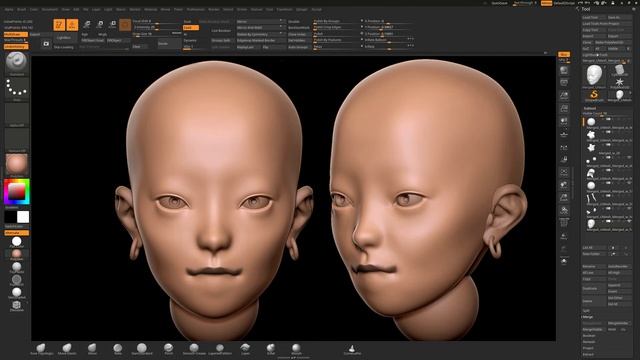Image resolution: width=640 pixels, height=360 pixels.
Task: Toggle the orange Draw mode button
Action: click(x=72, y=25)
